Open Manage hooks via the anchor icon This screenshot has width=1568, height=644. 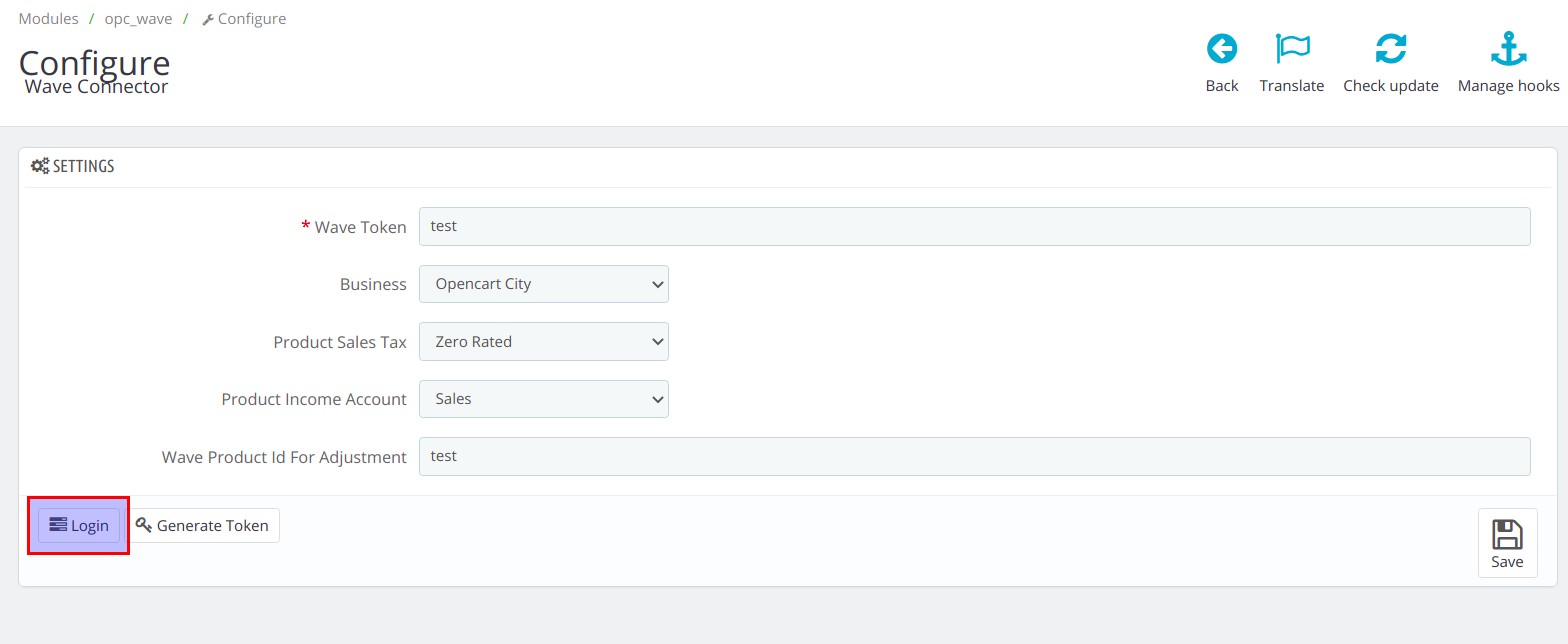(x=1509, y=48)
